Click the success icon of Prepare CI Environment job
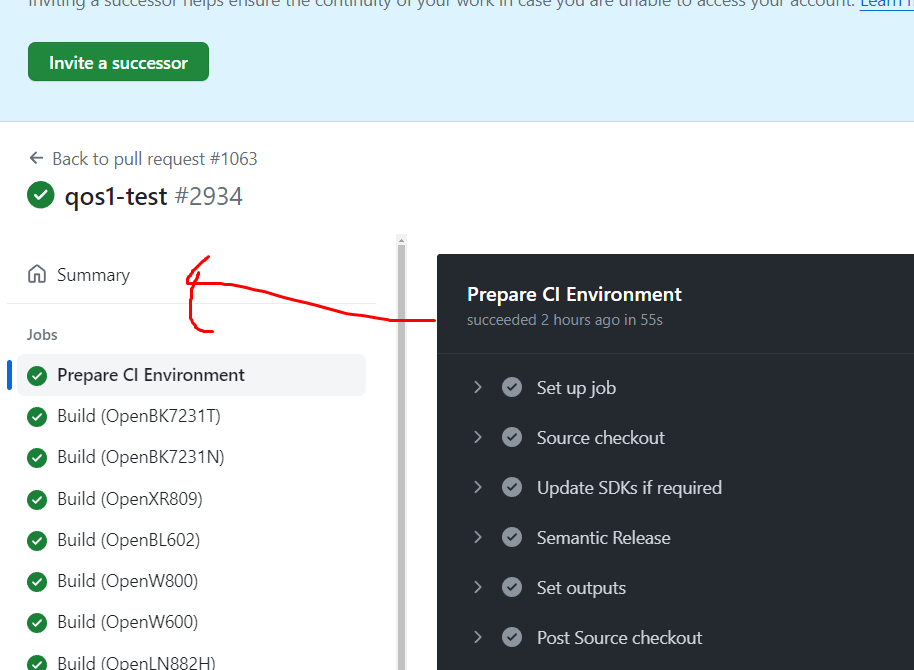914x670 pixels. 37,376
